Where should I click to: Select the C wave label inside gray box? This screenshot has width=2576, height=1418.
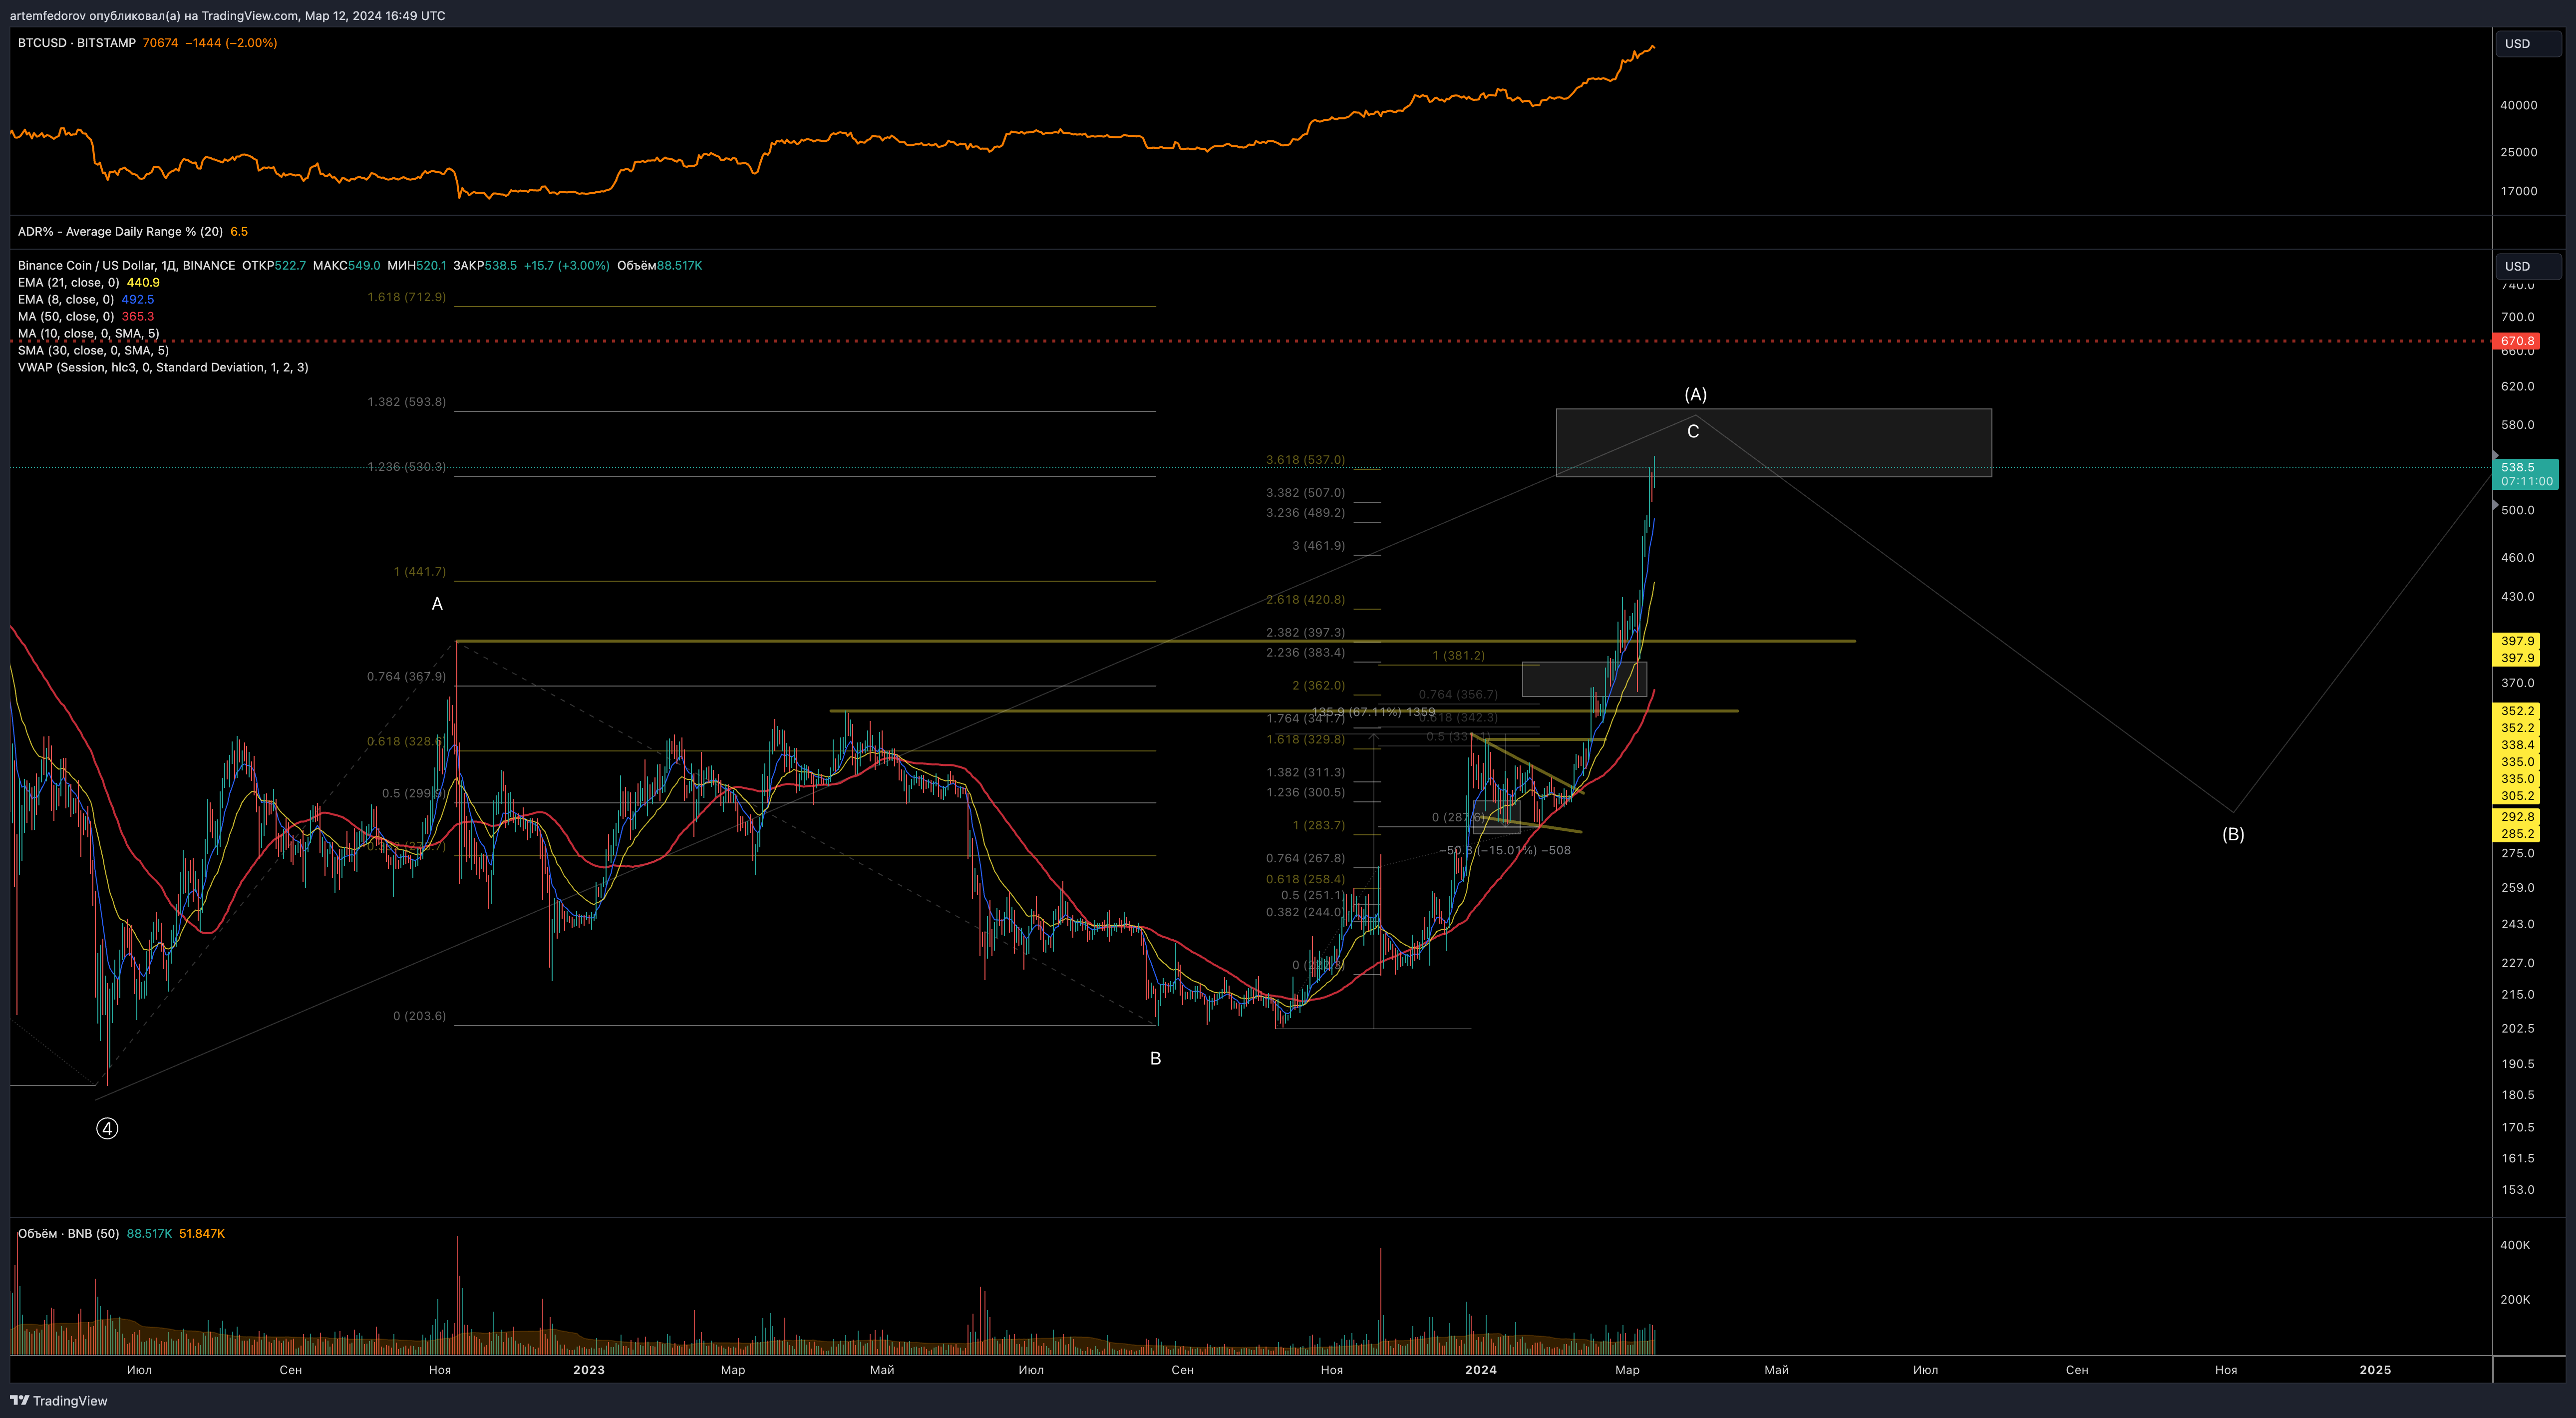click(1693, 431)
